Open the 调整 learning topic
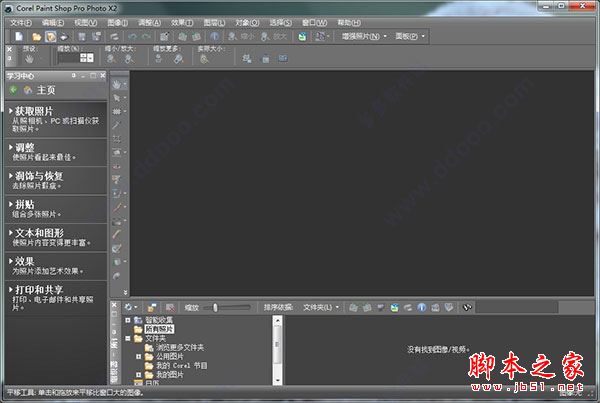This screenshot has height=403, width=600. pos(56,152)
